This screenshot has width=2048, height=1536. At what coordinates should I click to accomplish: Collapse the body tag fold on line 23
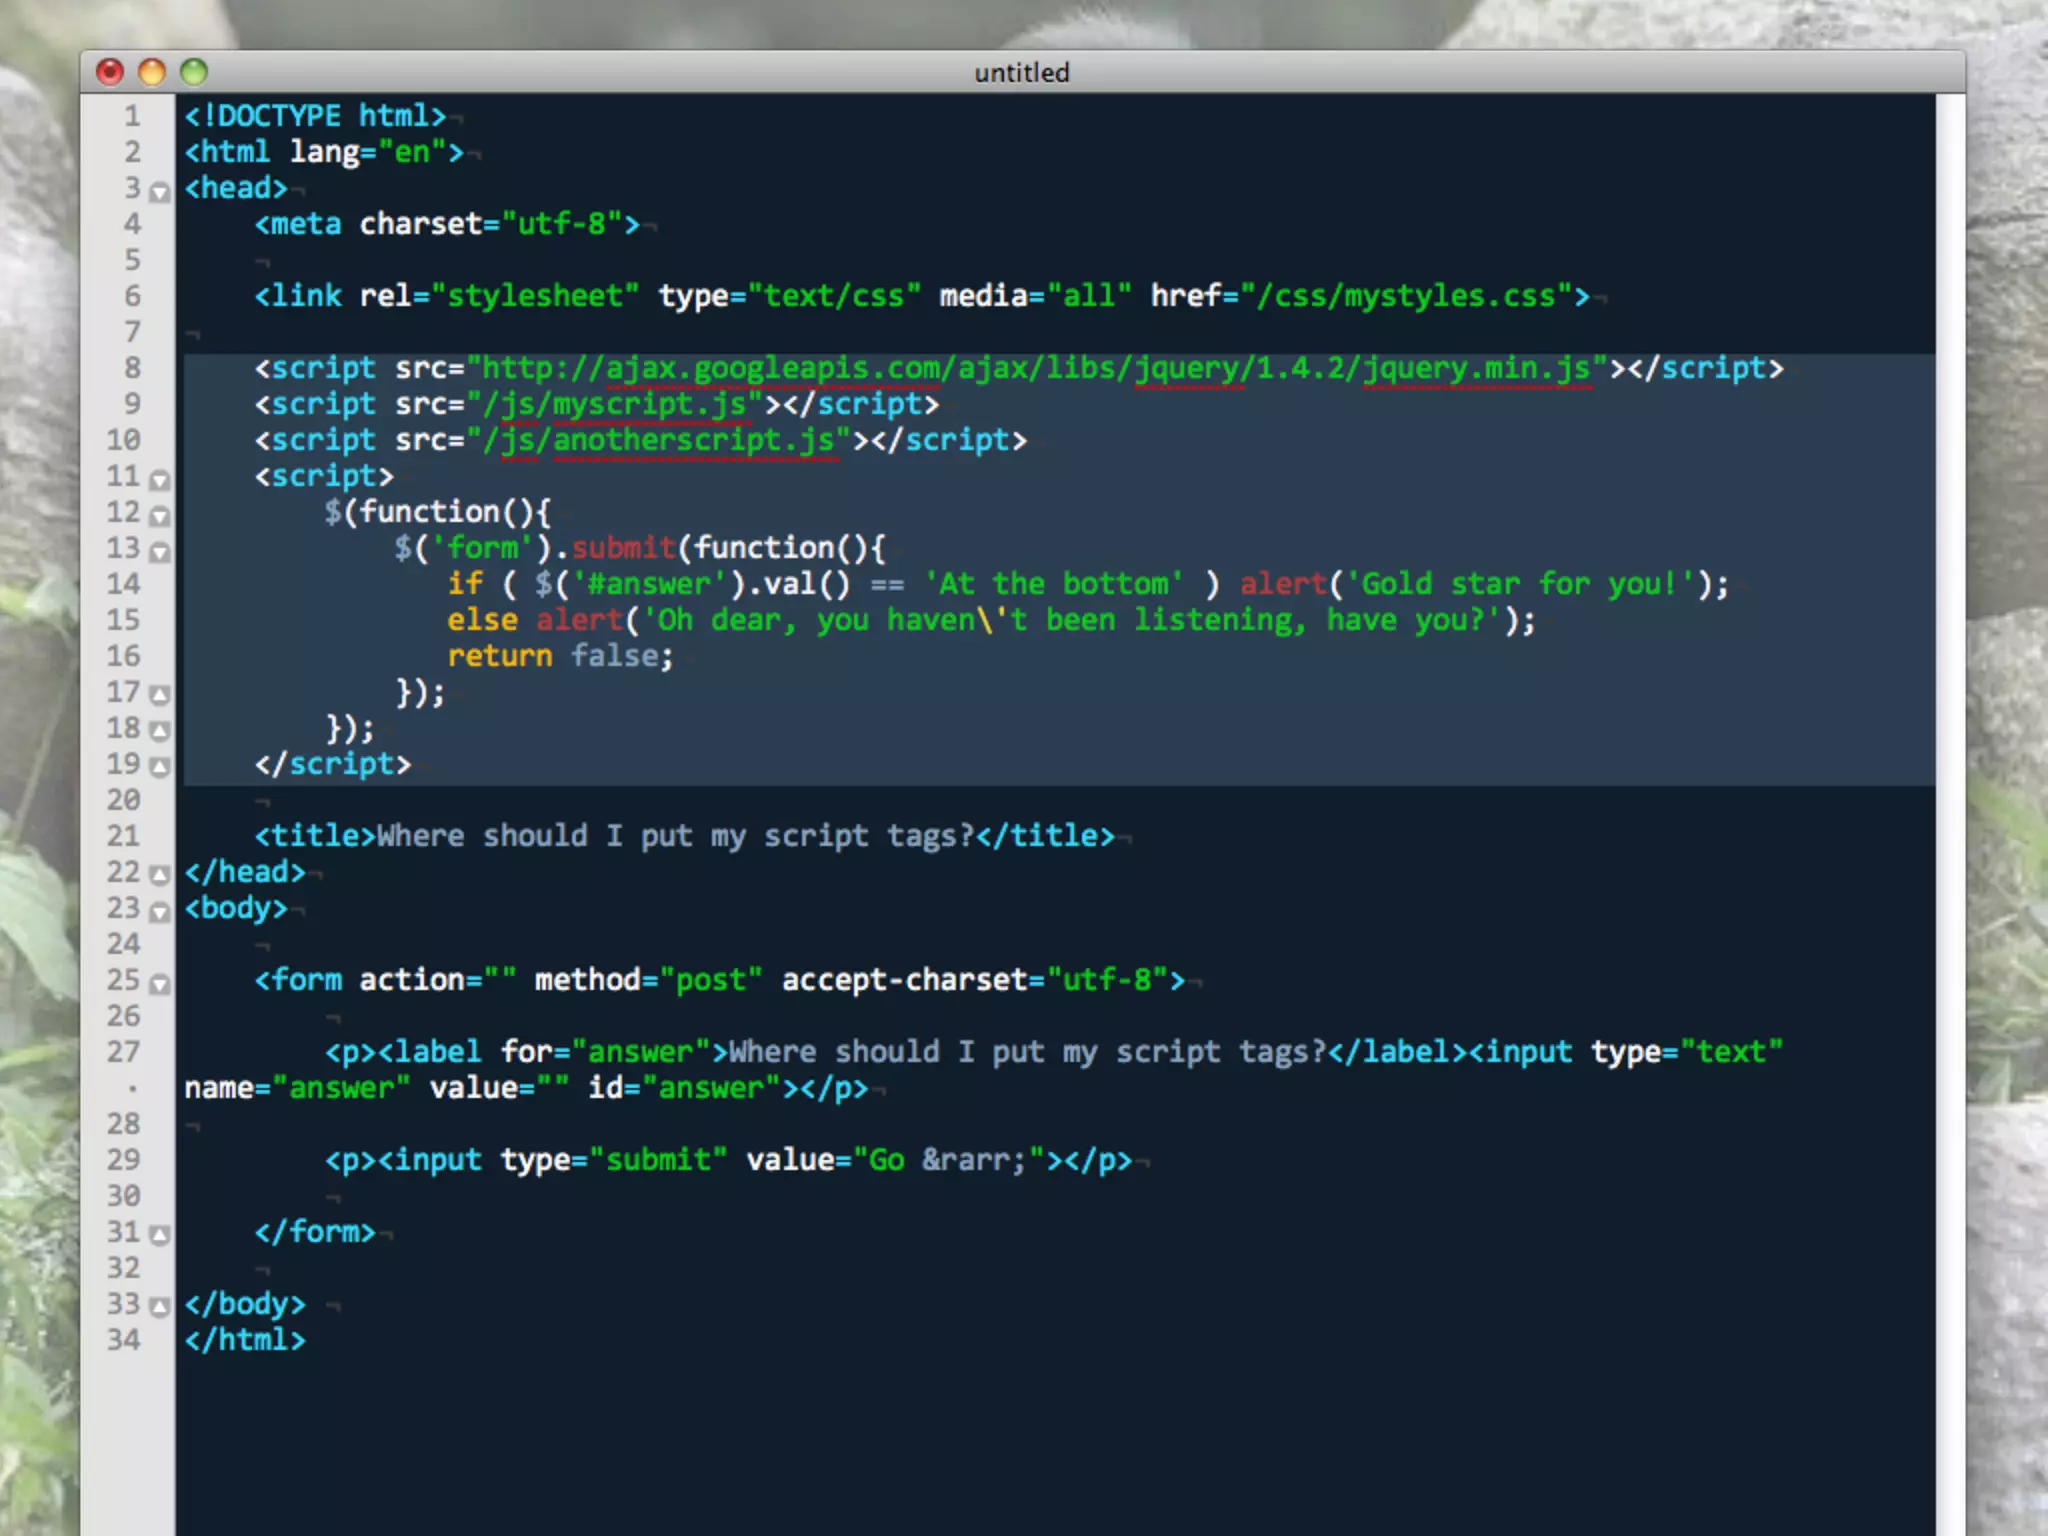[160, 911]
